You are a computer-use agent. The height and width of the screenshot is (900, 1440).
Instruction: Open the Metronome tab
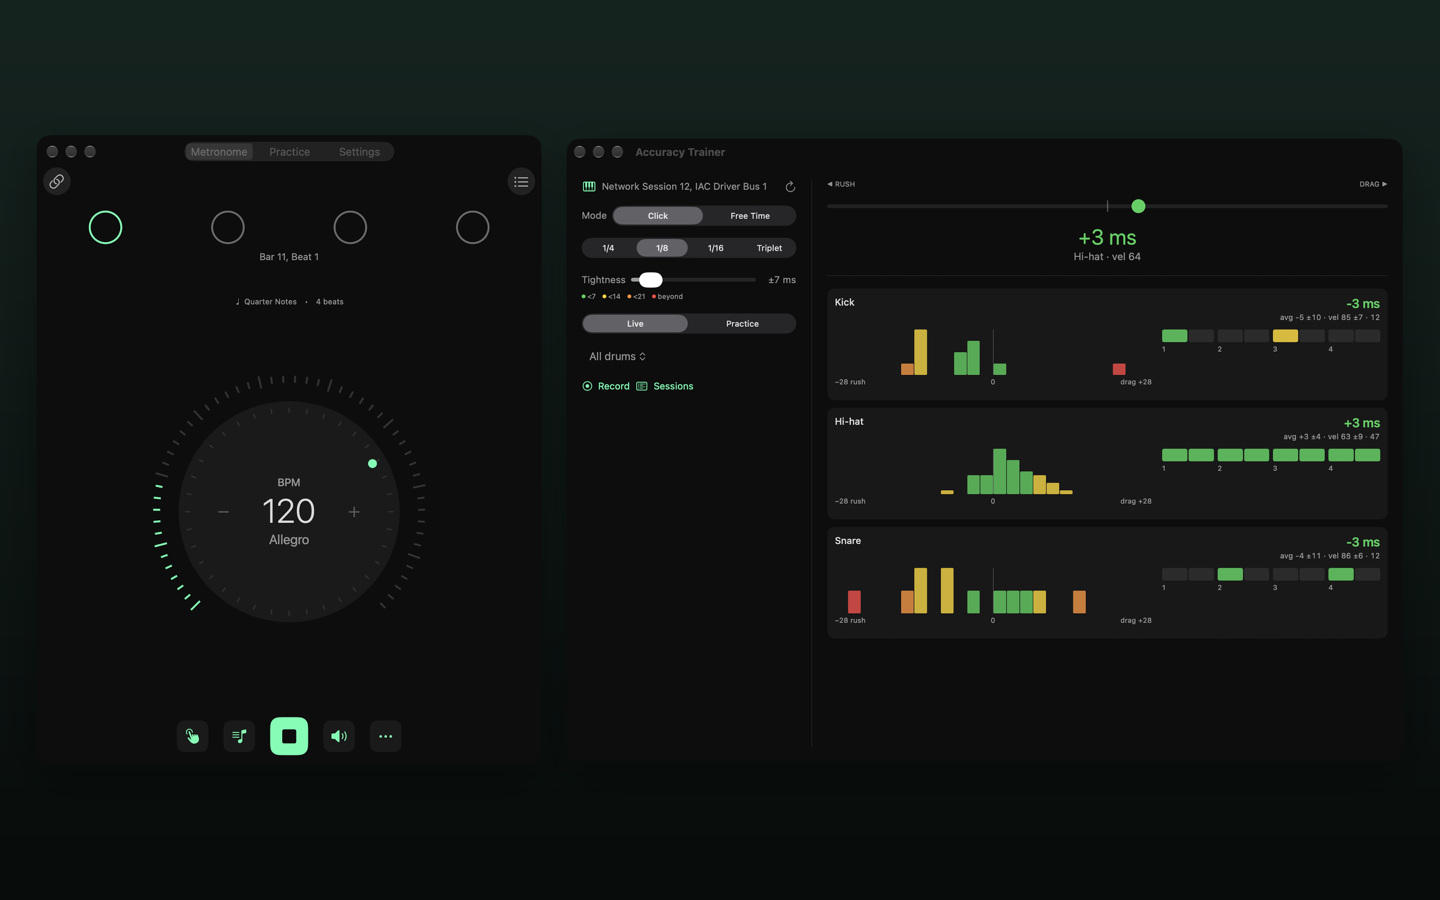point(219,152)
